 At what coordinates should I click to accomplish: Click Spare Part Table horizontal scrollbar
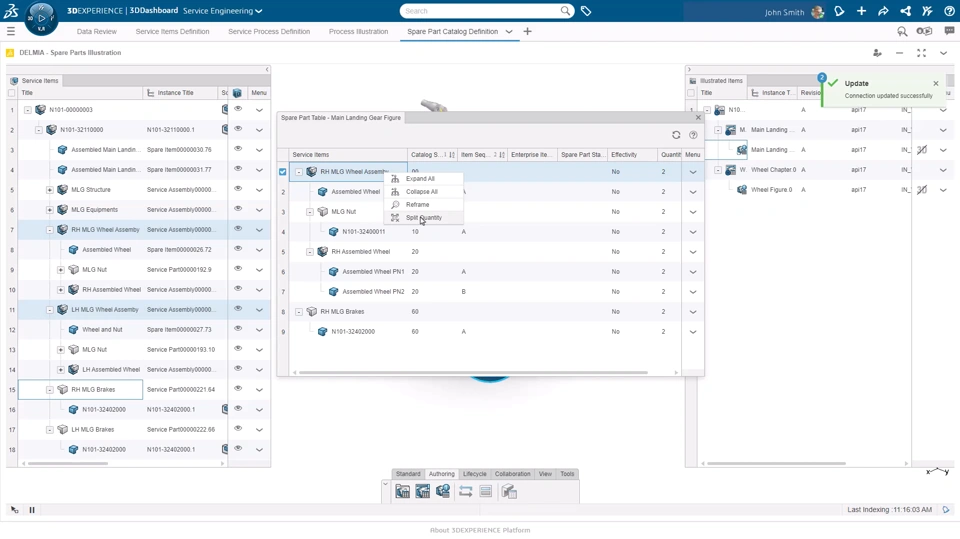(473, 372)
